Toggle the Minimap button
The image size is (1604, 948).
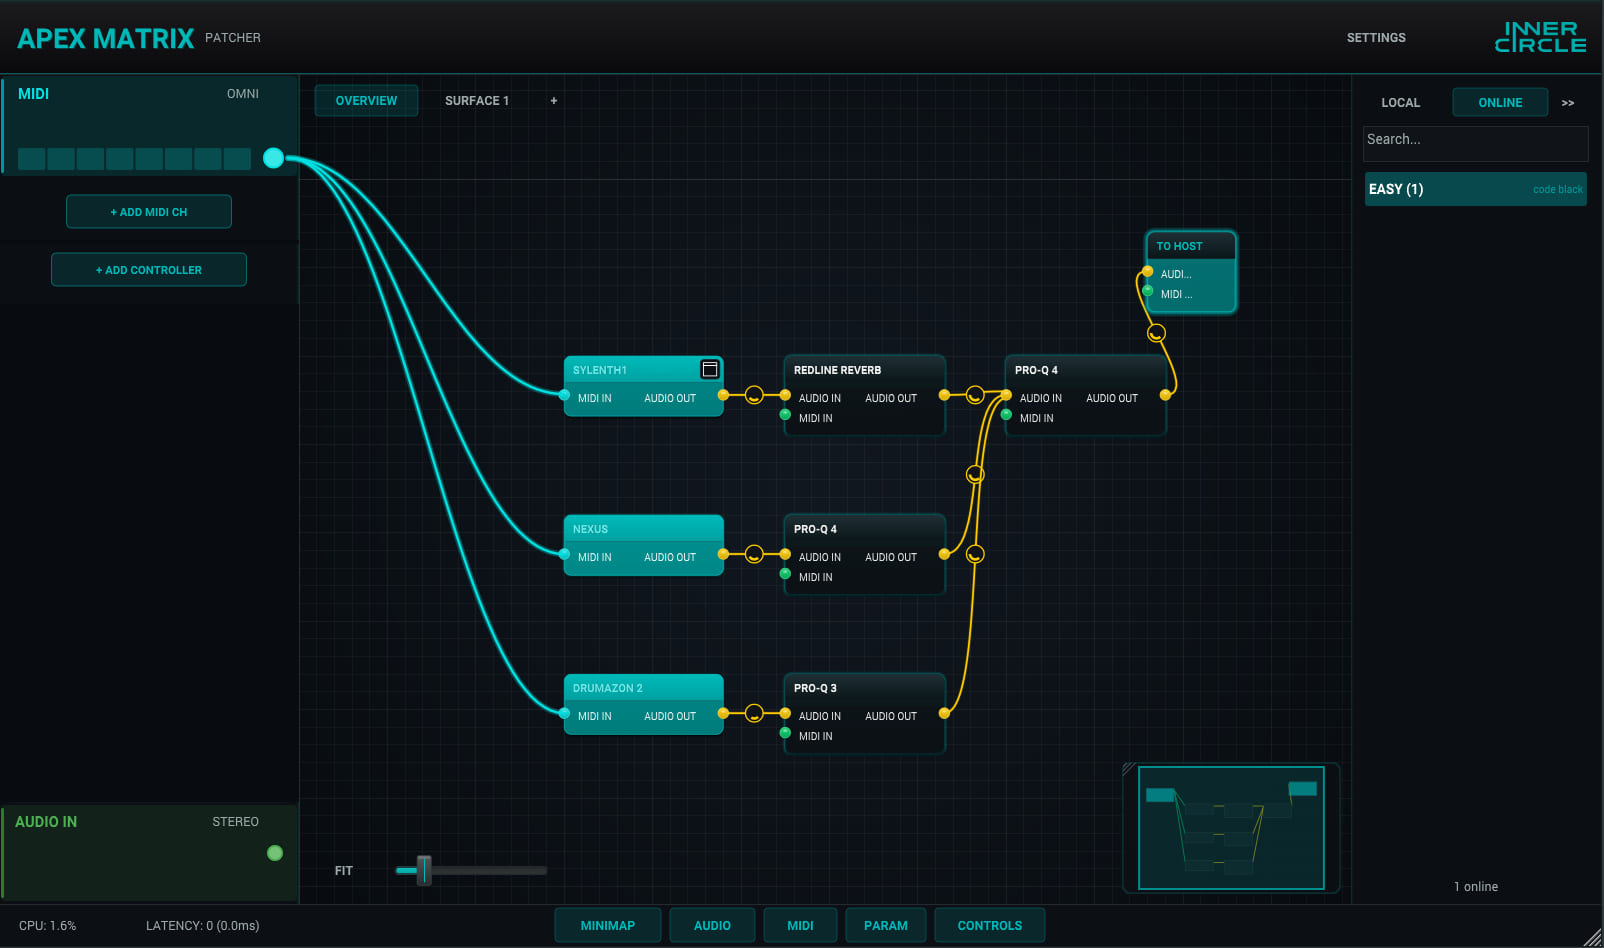point(608,926)
